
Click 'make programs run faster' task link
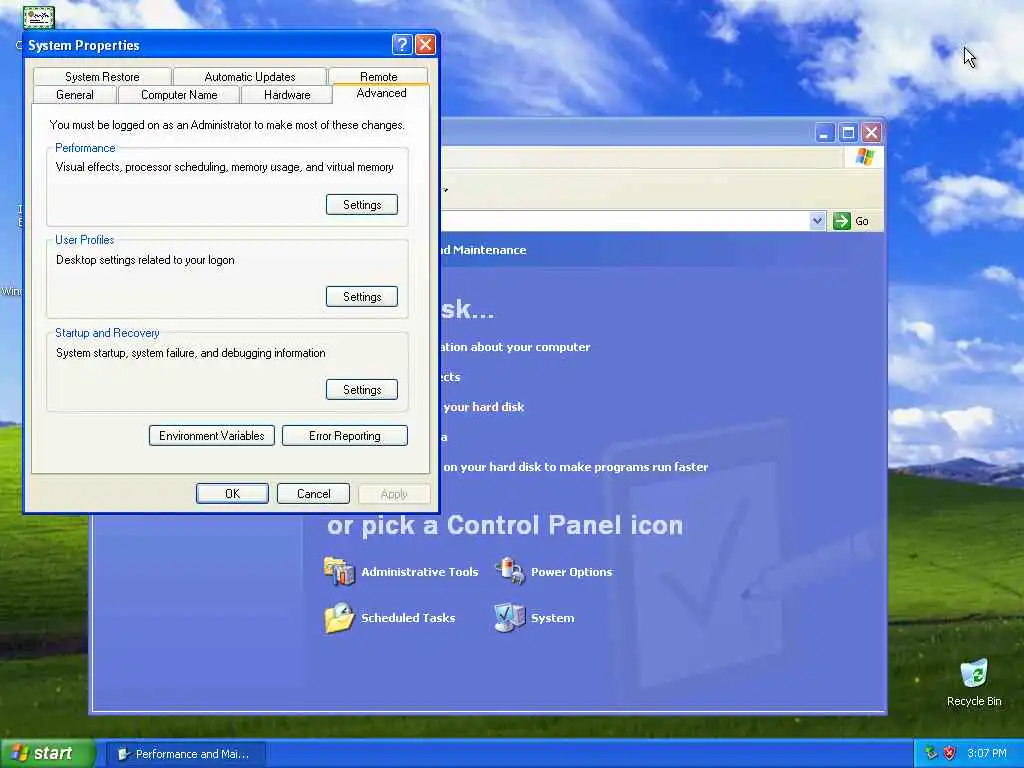click(x=575, y=467)
